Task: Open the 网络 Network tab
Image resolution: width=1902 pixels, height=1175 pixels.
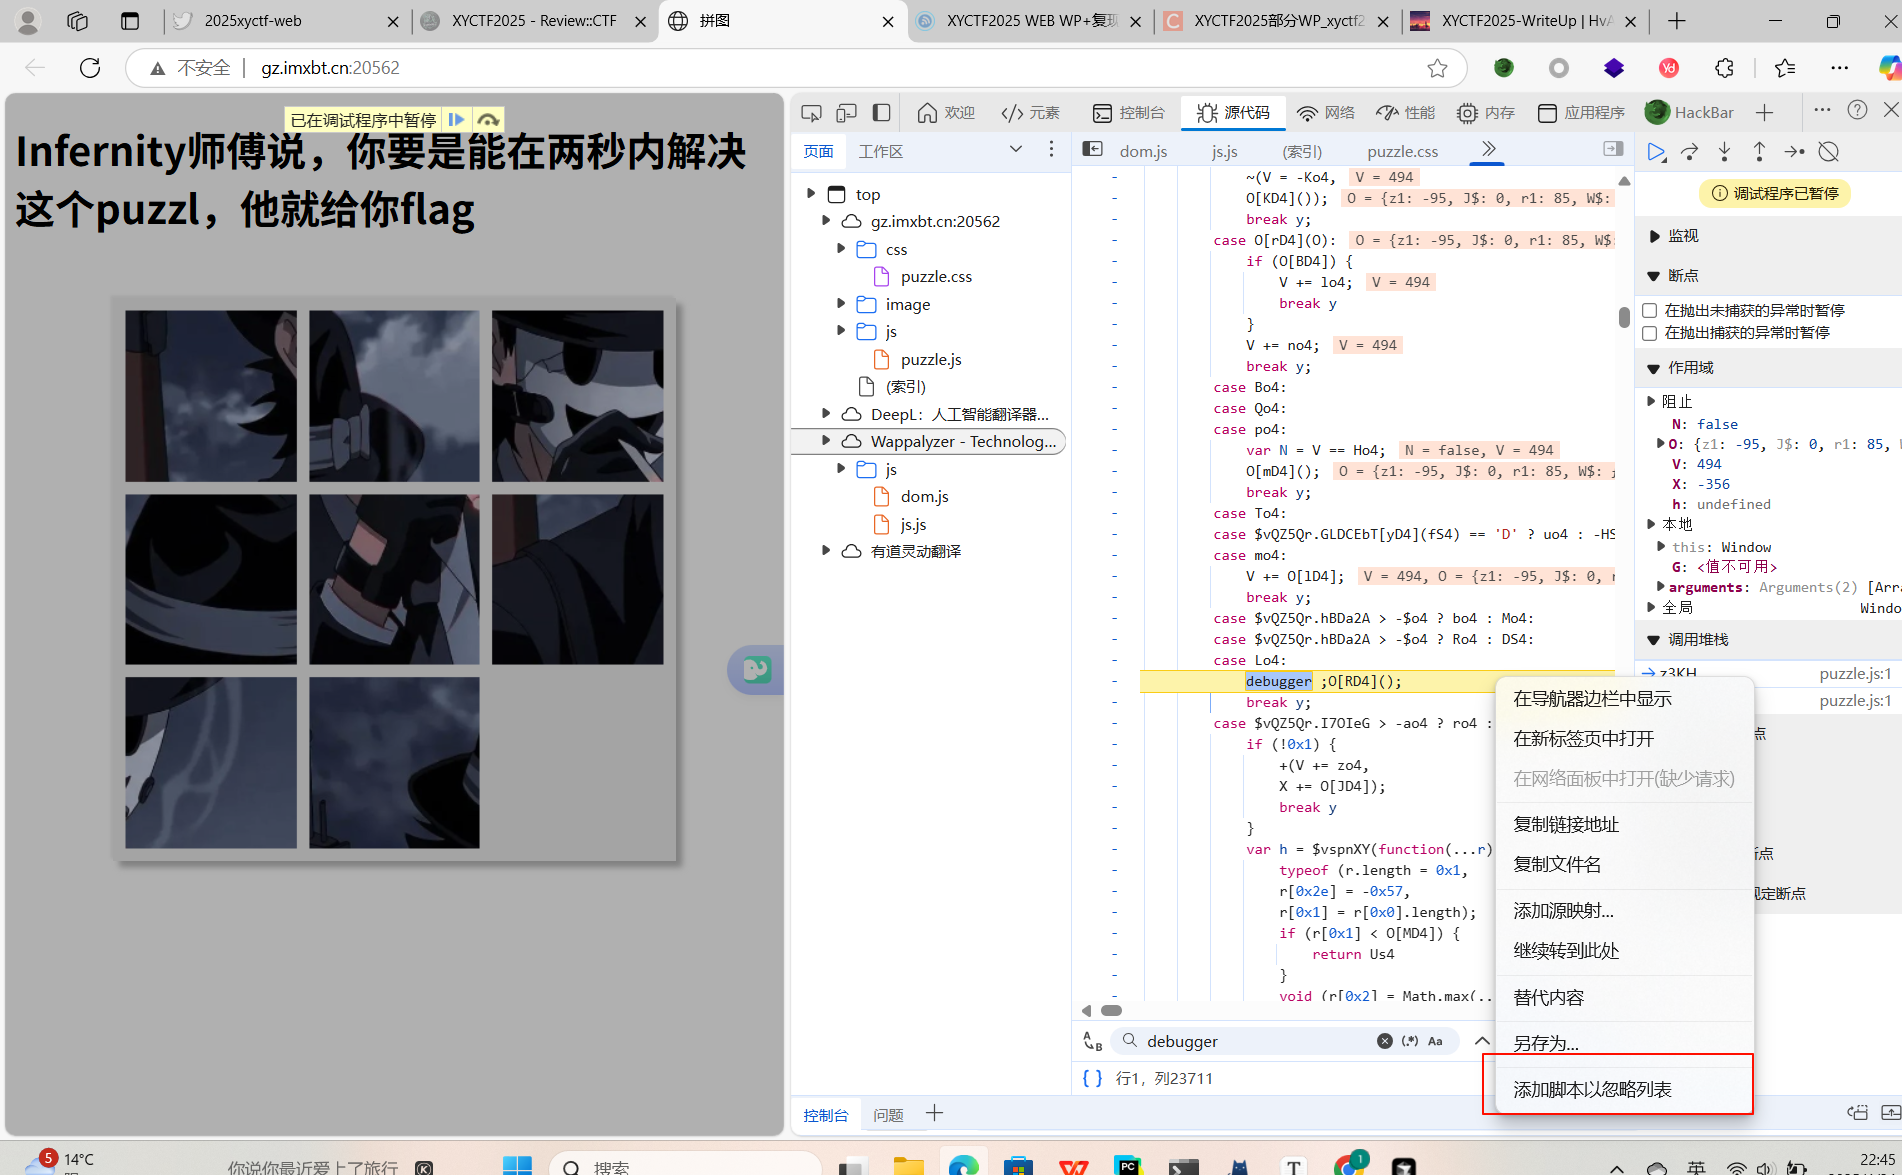Action: (1325, 113)
